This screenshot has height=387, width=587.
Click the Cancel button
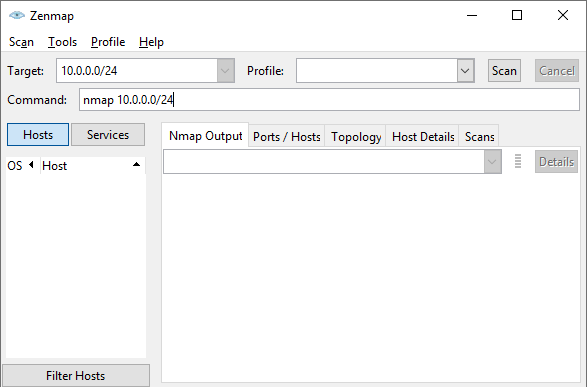coord(557,70)
